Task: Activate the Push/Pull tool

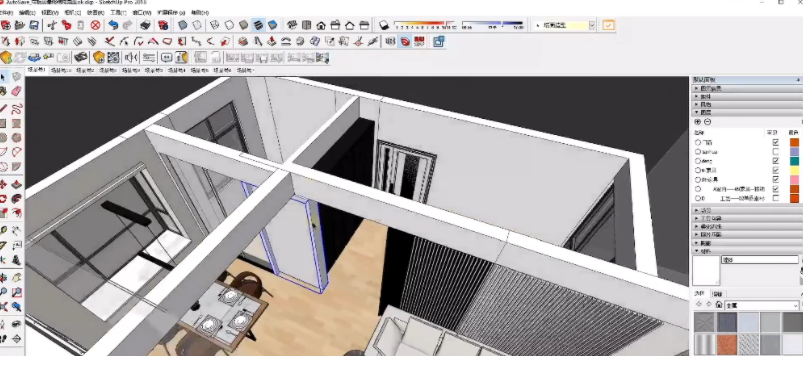Action: (16, 184)
